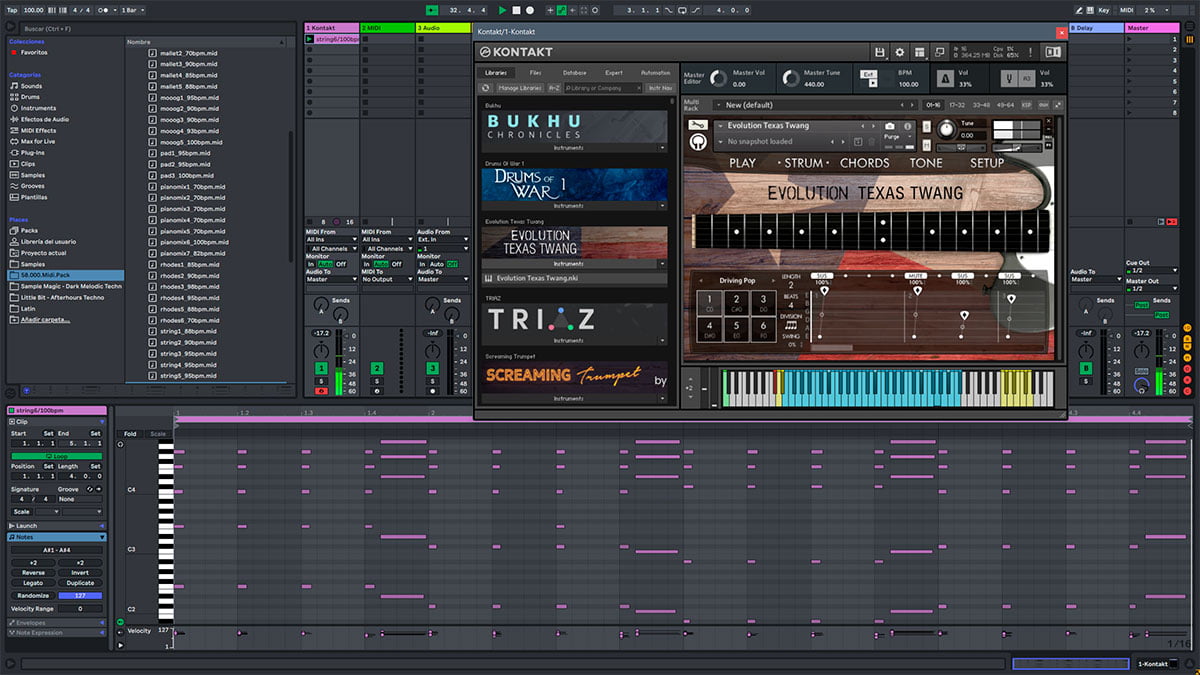Open Kontakt options gear icon
Image resolution: width=1200 pixels, height=675 pixels.
(x=900, y=52)
